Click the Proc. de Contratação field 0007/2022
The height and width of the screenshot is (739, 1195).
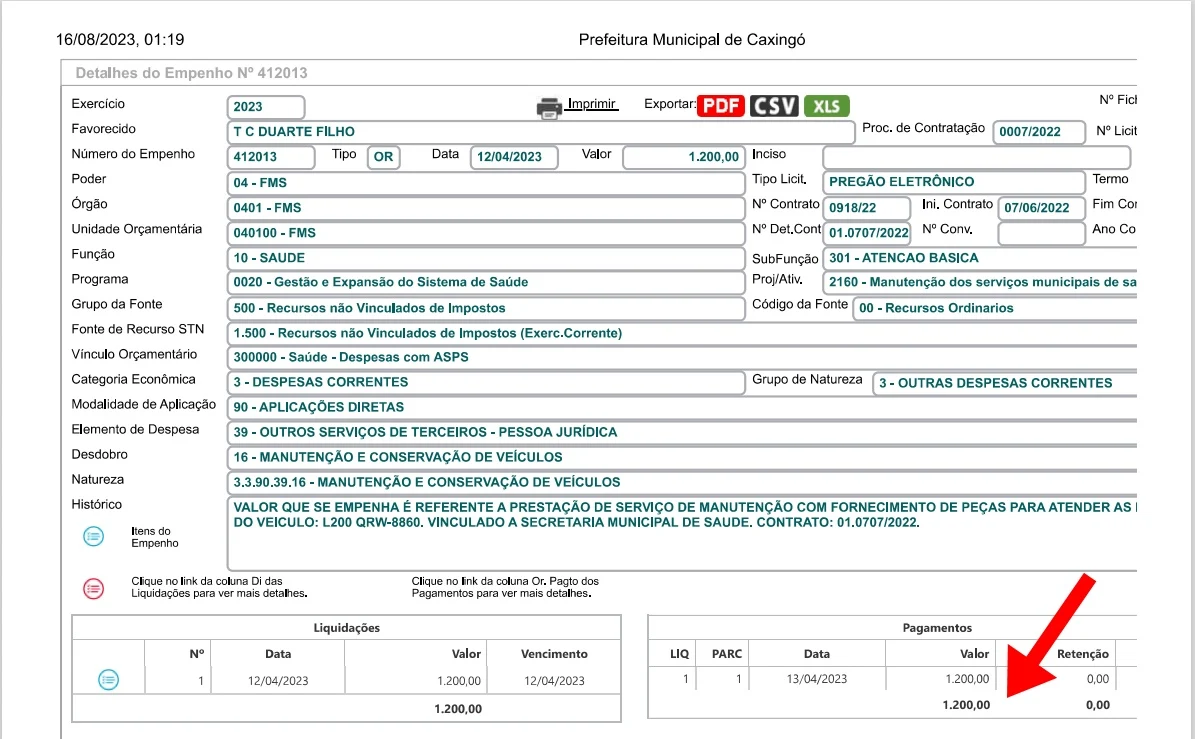click(x=1040, y=132)
